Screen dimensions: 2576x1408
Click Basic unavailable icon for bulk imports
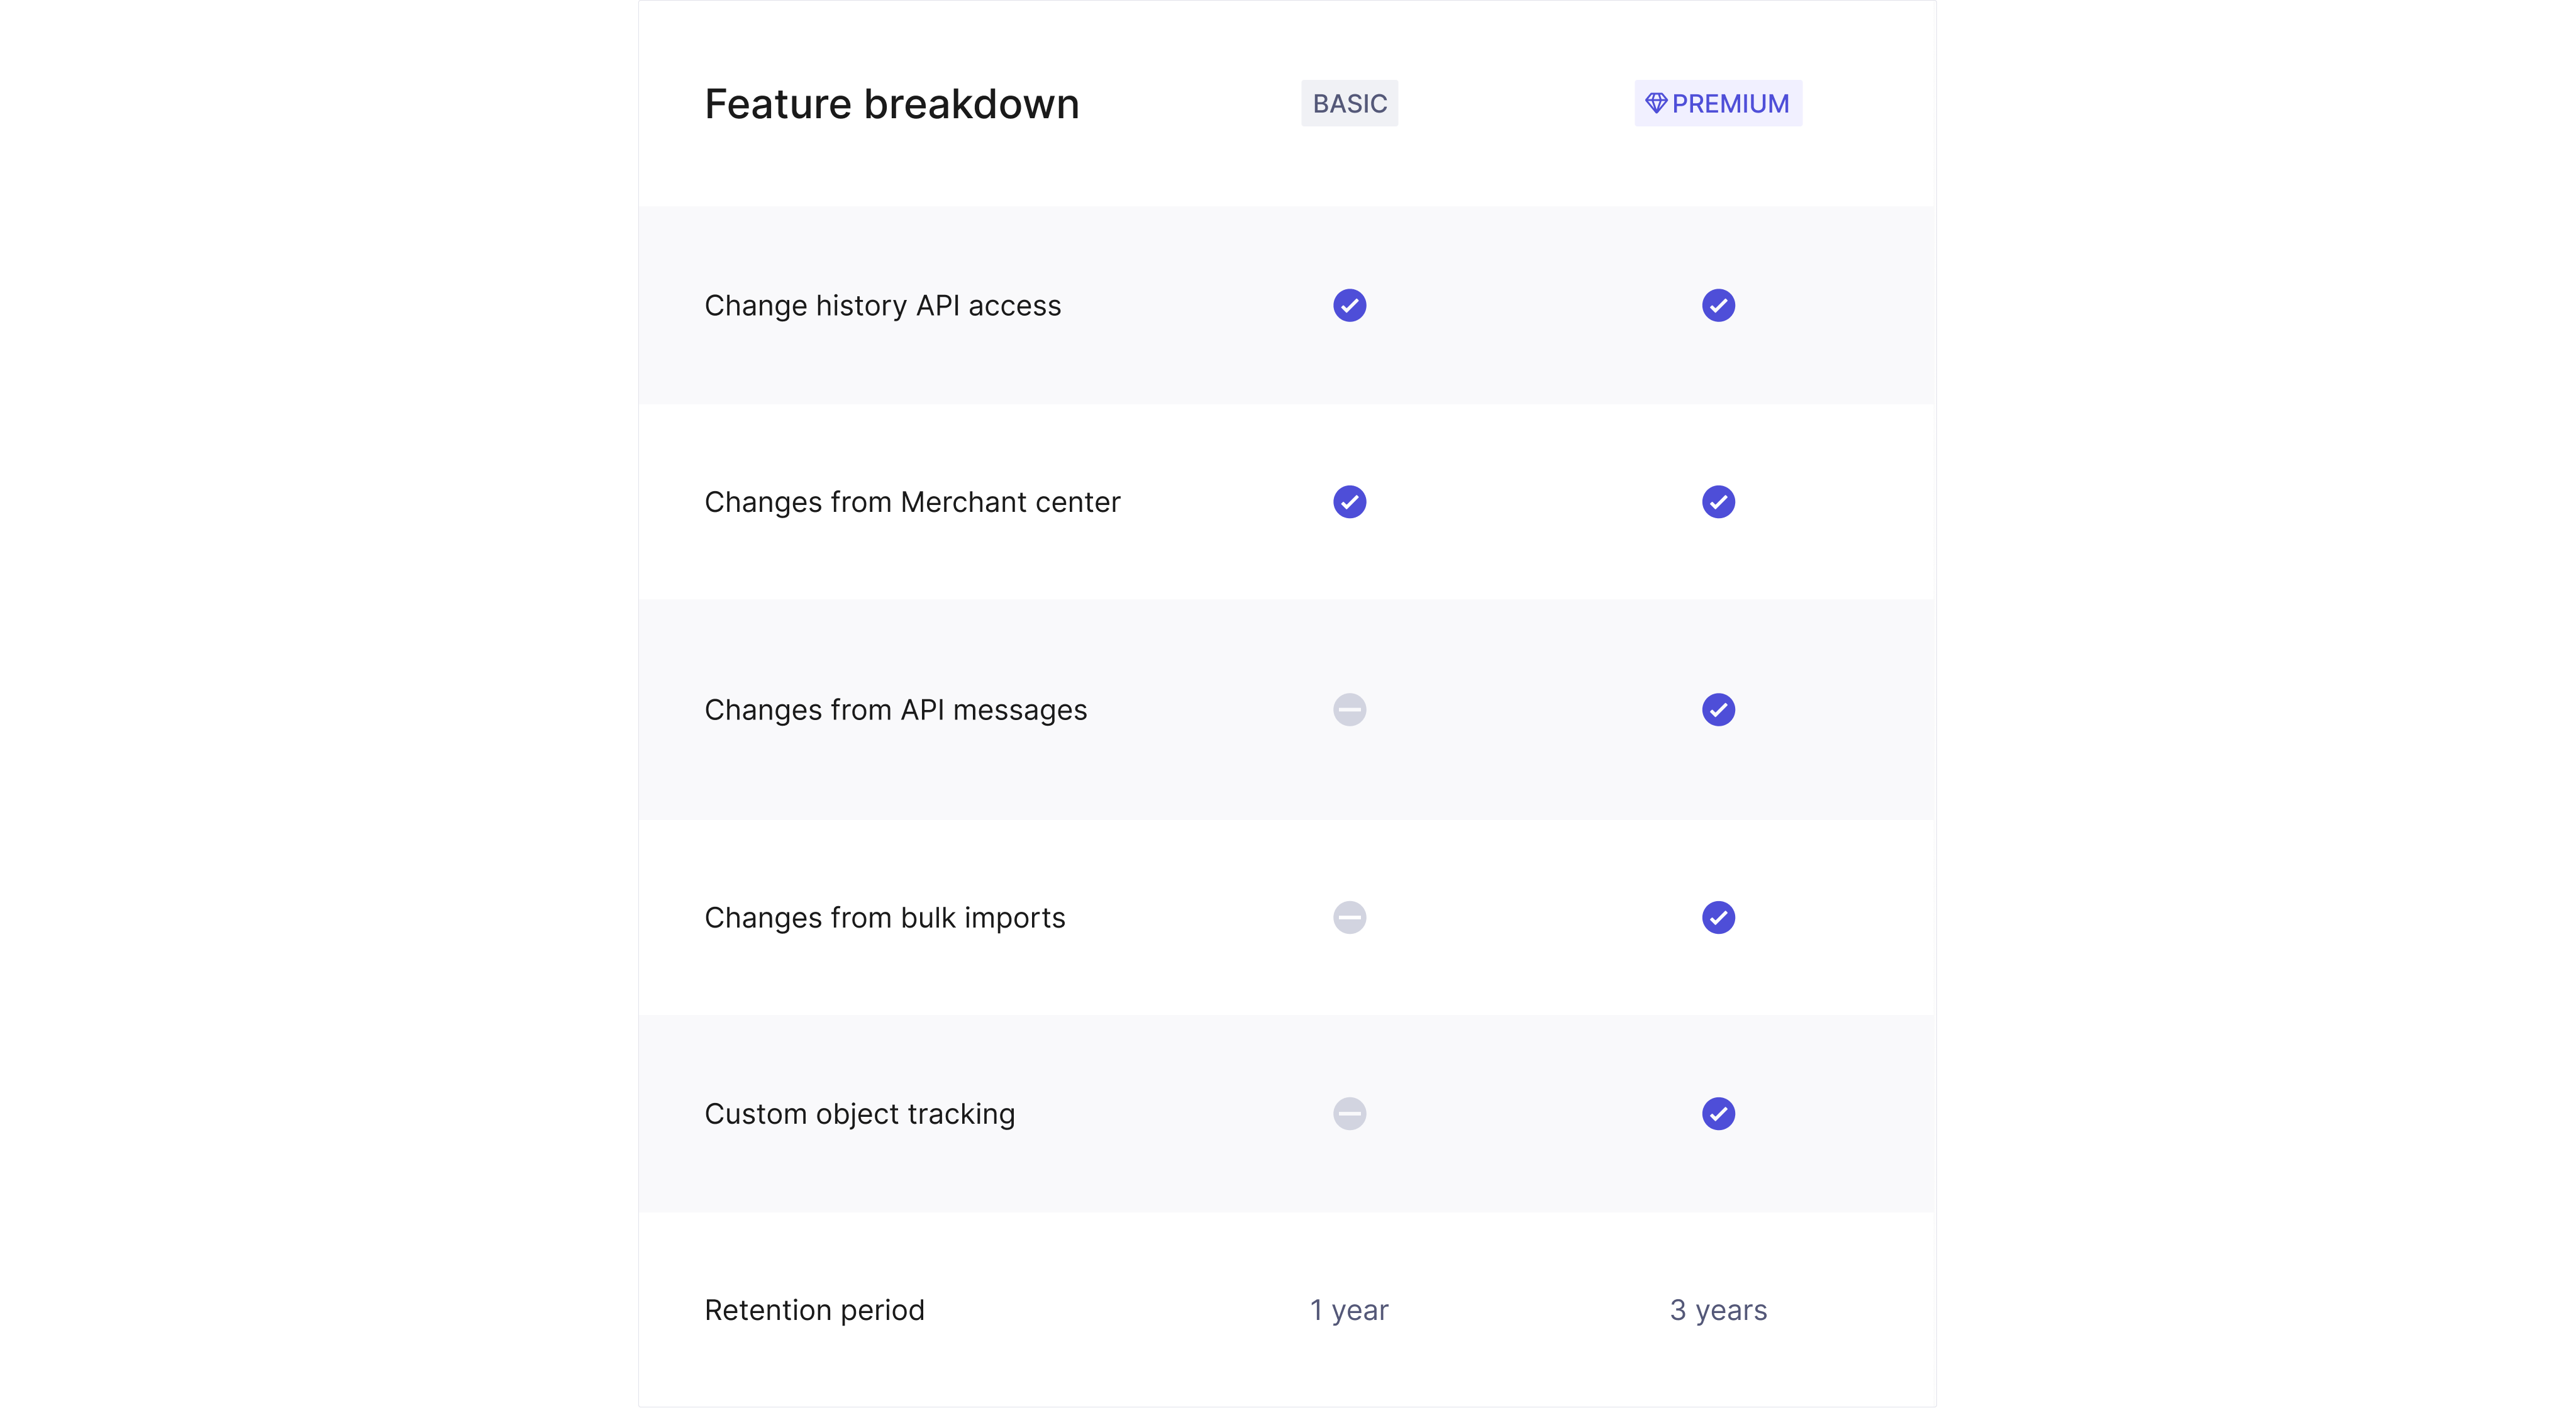(x=1349, y=918)
